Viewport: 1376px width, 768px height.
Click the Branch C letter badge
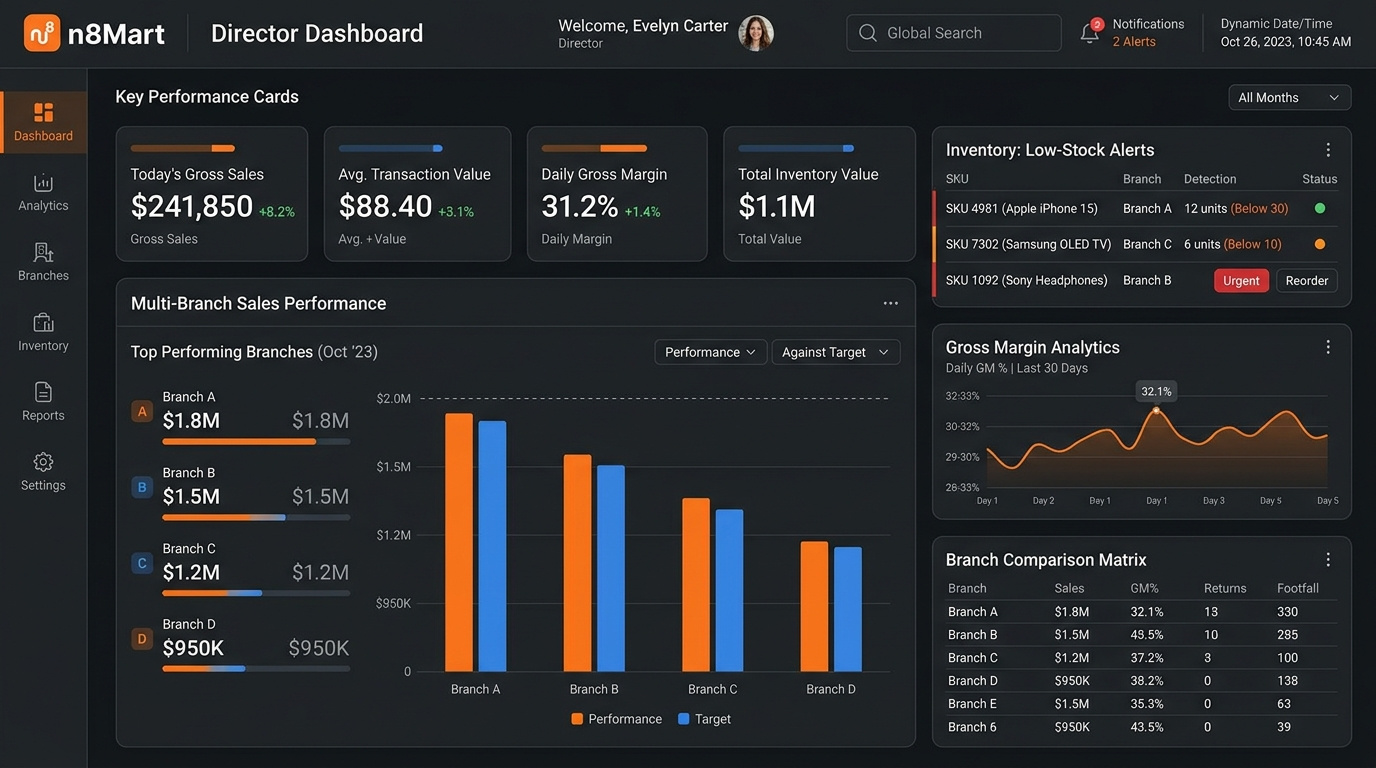pyautogui.click(x=142, y=563)
